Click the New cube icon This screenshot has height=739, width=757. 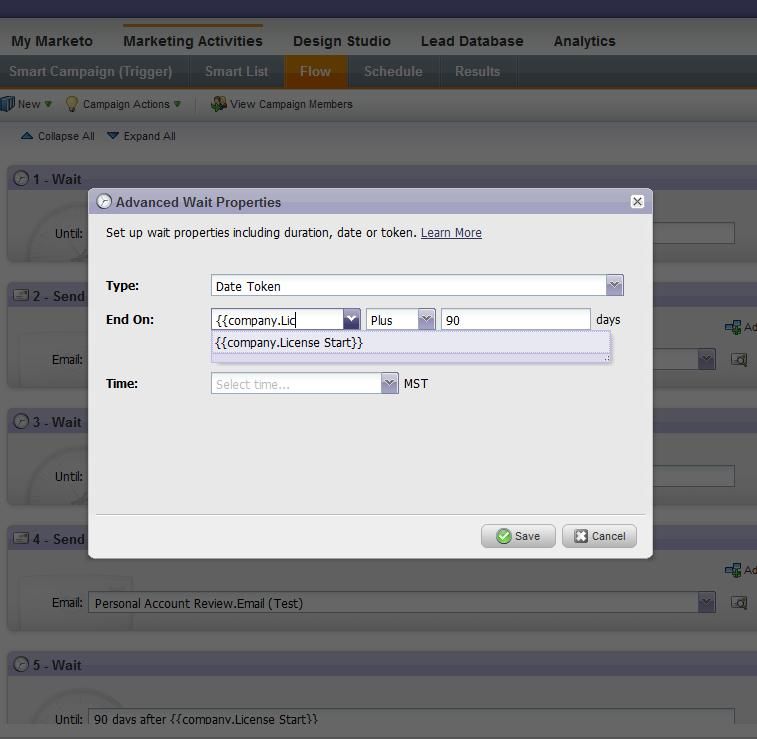[7, 104]
